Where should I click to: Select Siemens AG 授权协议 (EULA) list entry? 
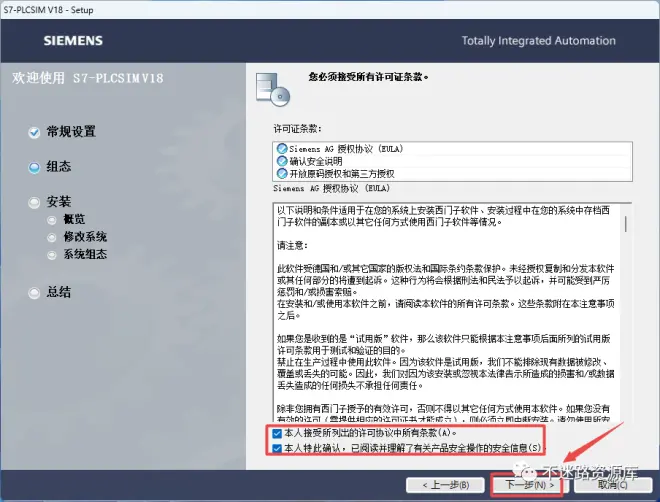coord(452,149)
